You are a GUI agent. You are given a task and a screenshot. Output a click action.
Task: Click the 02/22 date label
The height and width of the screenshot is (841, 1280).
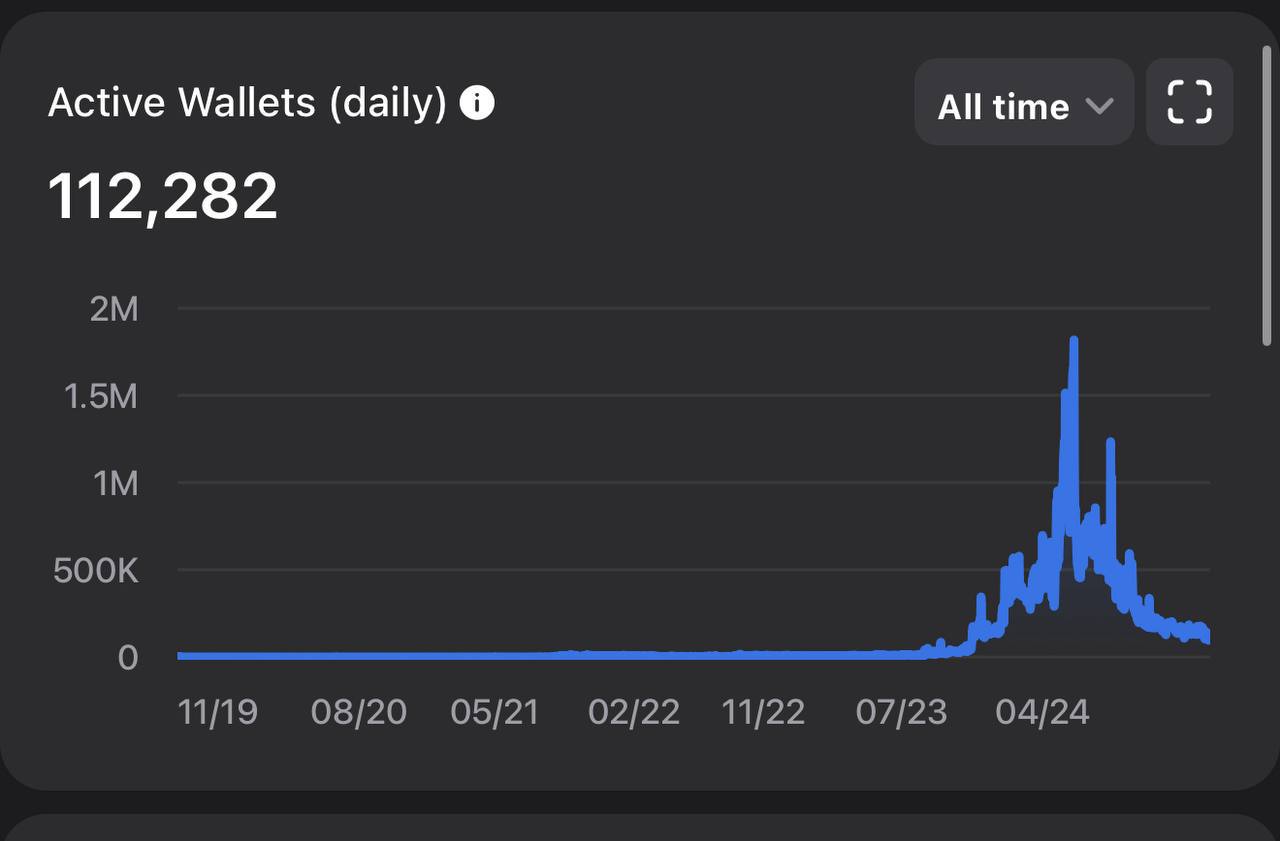pos(633,712)
